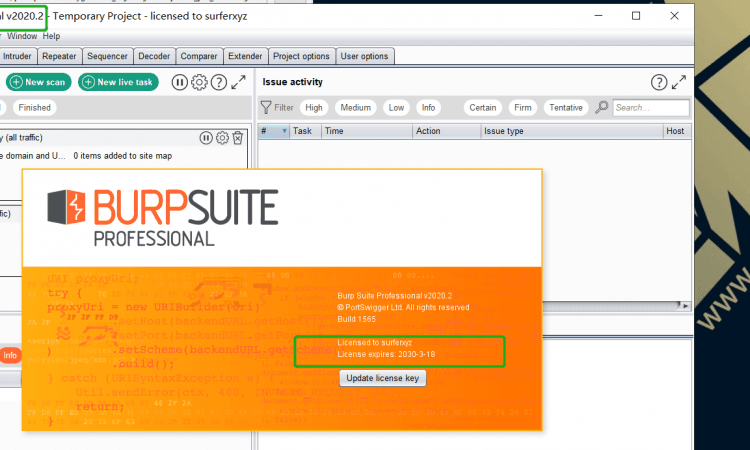The width and height of the screenshot is (750, 450).
Task: Delete the all traffic task with the trash icon
Action: pyautogui.click(x=238, y=138)
